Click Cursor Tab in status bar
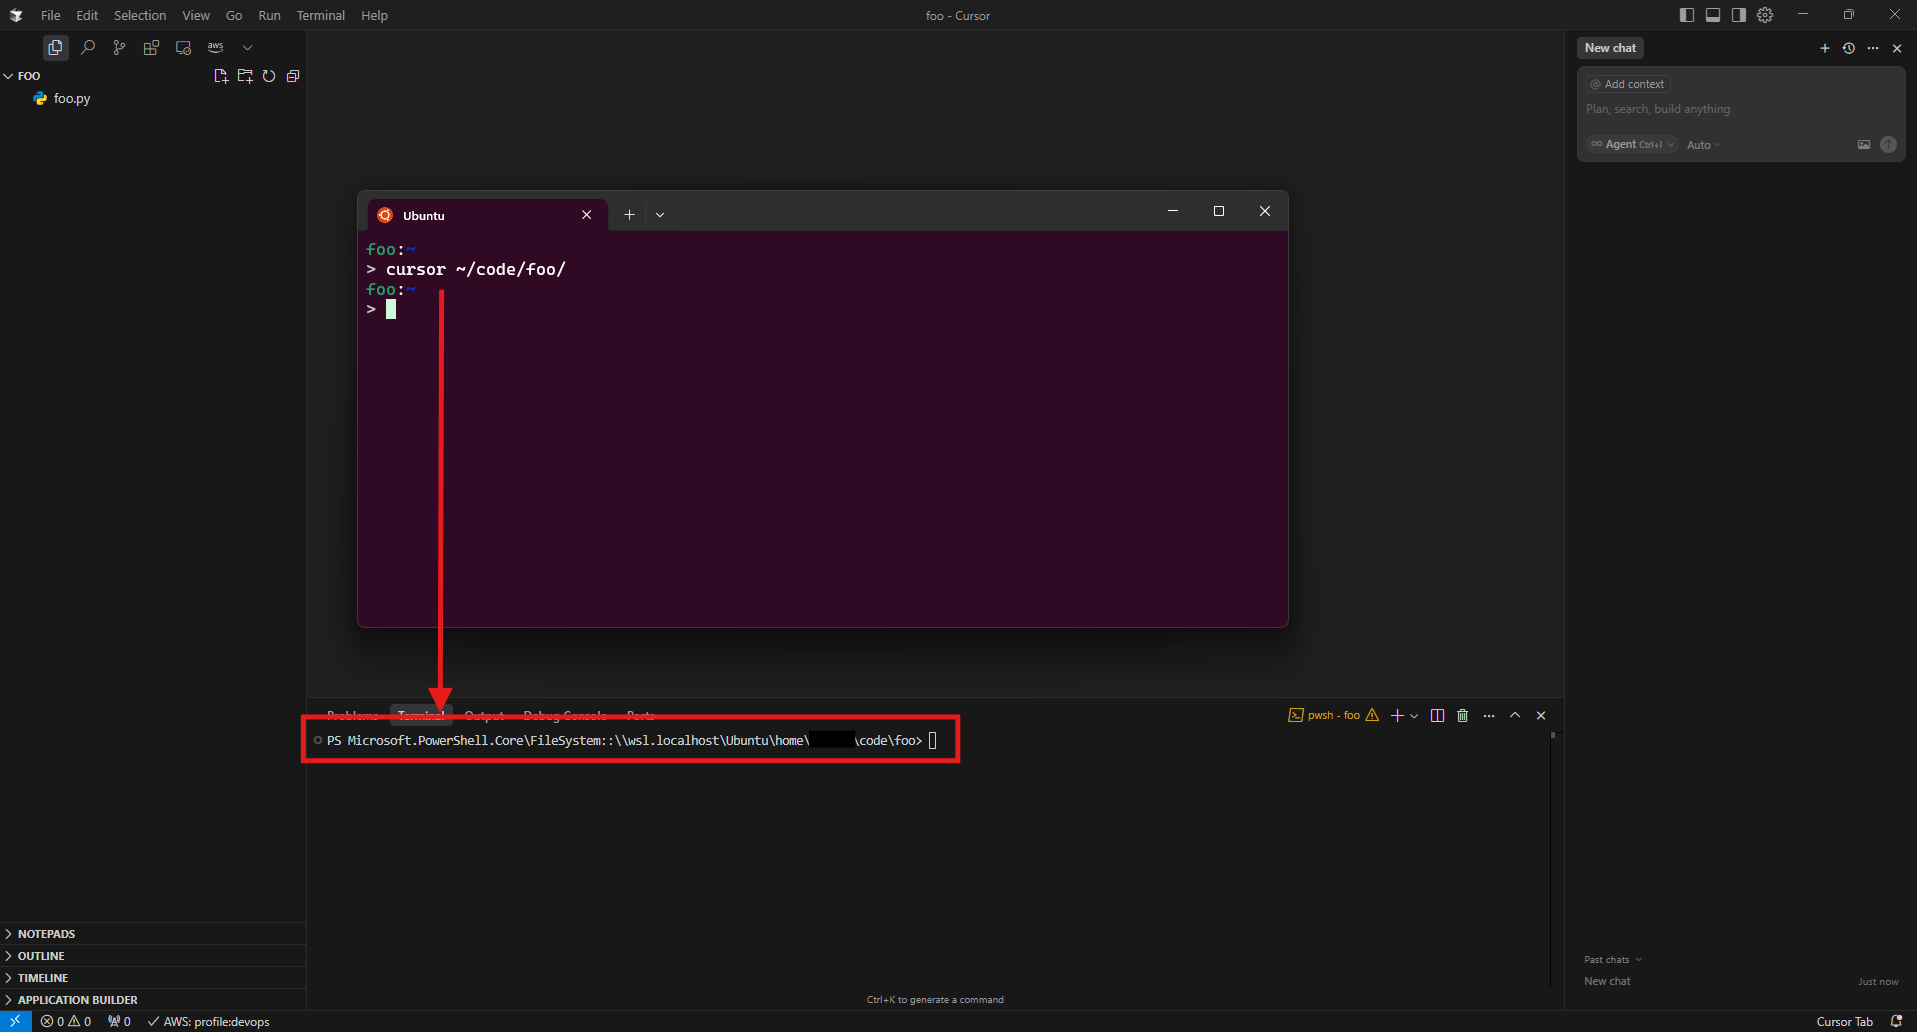The width and height of the screenshot is (1917, 1032). (1844, 1021)
